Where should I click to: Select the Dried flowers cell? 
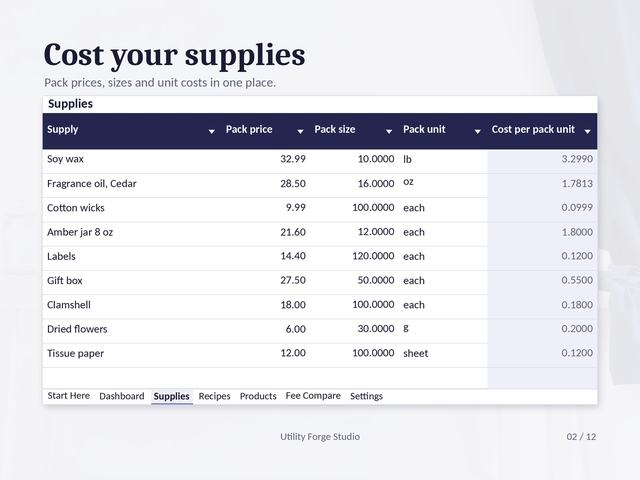132,329
